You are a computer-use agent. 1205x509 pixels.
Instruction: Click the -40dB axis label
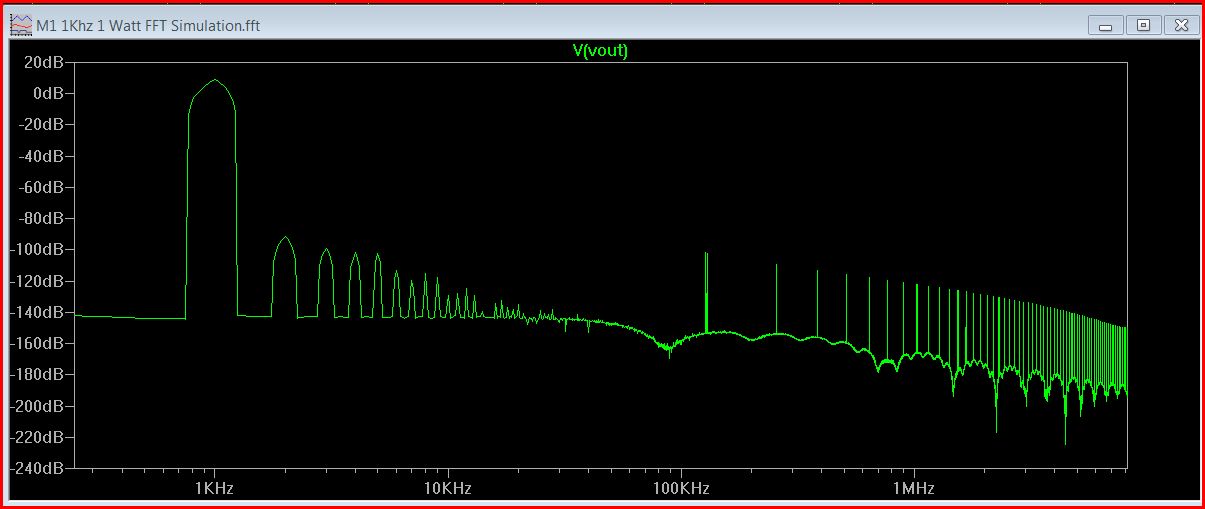click(x=41, y=156)
